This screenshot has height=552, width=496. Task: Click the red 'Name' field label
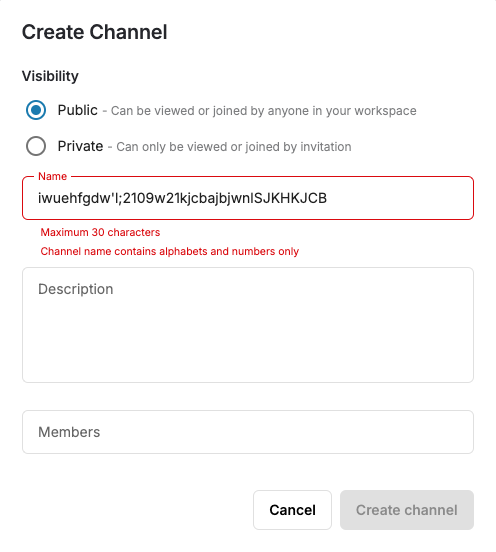coord(52,176)
